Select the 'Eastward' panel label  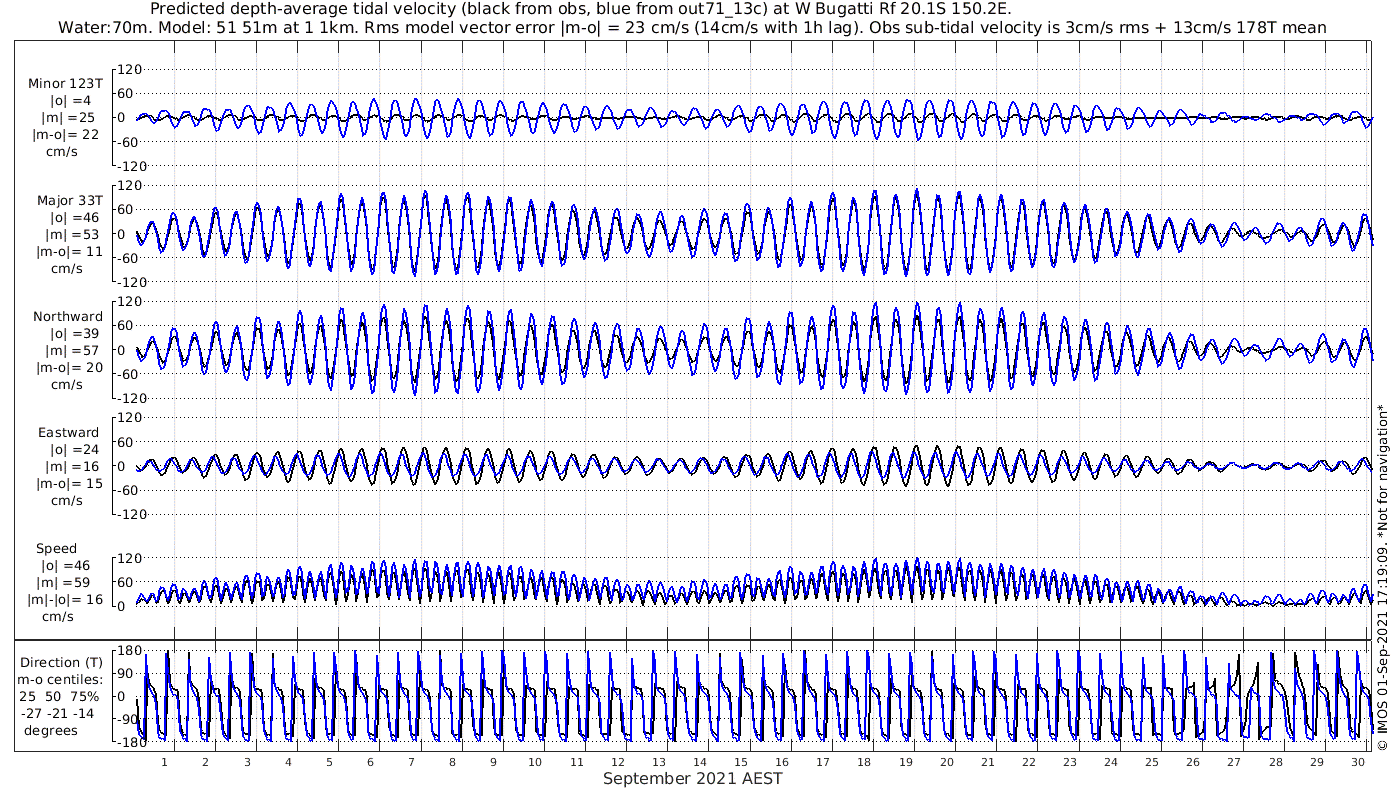coord(69,433)
